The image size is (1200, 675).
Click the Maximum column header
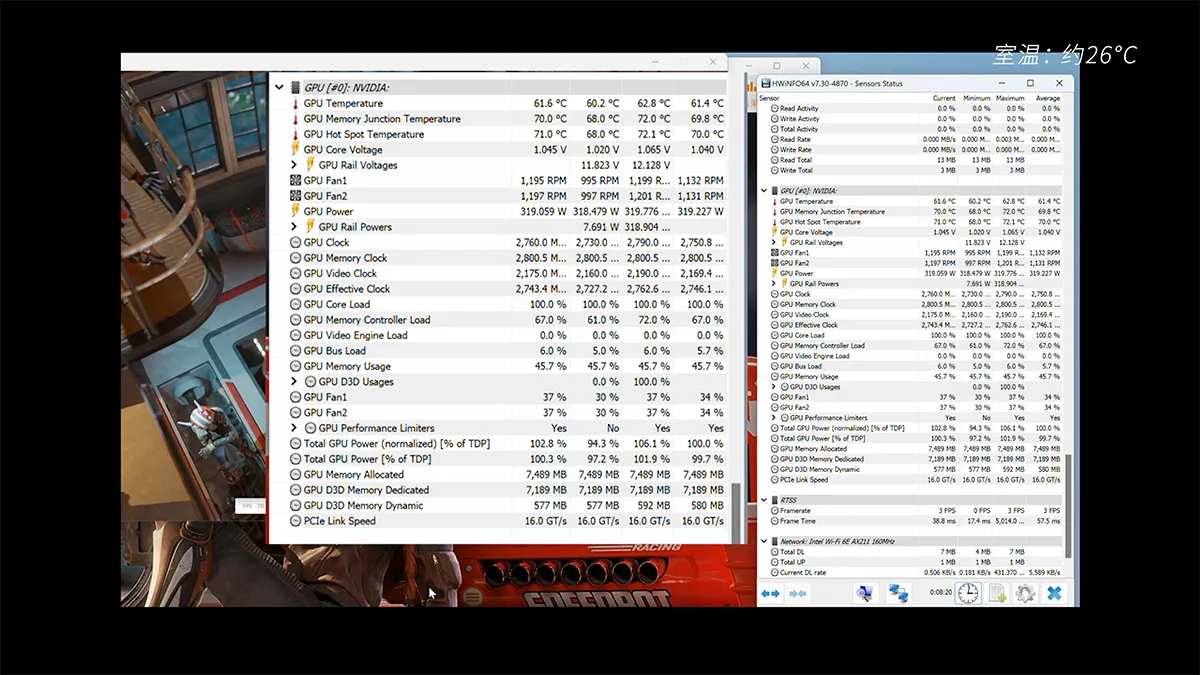1010,98
